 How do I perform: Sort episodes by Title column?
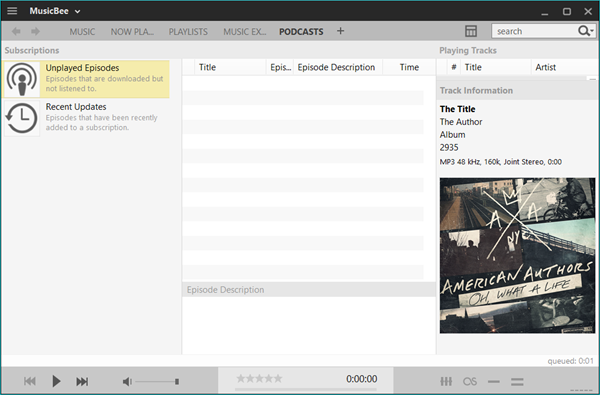pyautogui.click(x=230, y=67)
